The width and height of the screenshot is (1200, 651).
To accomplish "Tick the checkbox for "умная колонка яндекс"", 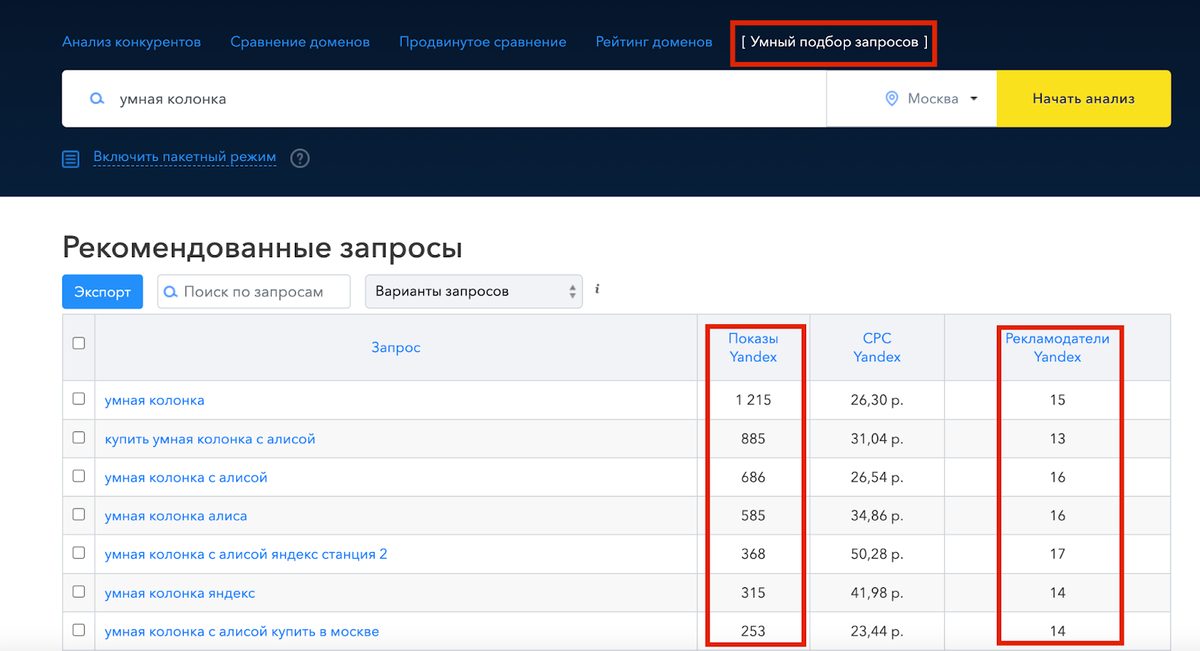I will (79, 592).
